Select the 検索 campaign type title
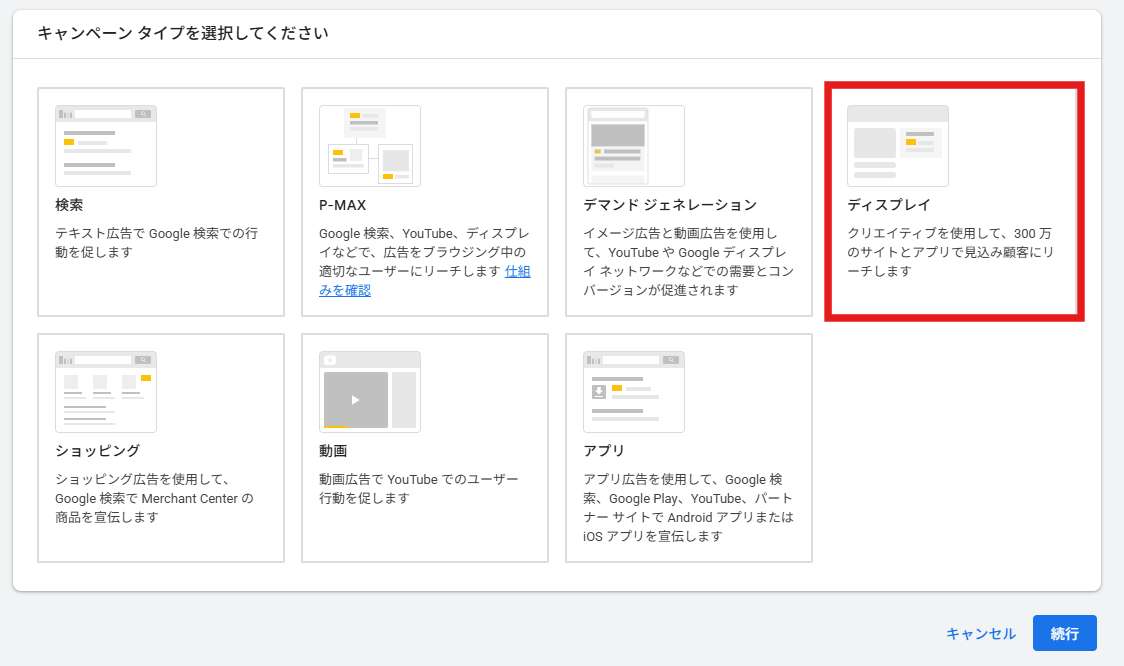 (x=69, y=205)
